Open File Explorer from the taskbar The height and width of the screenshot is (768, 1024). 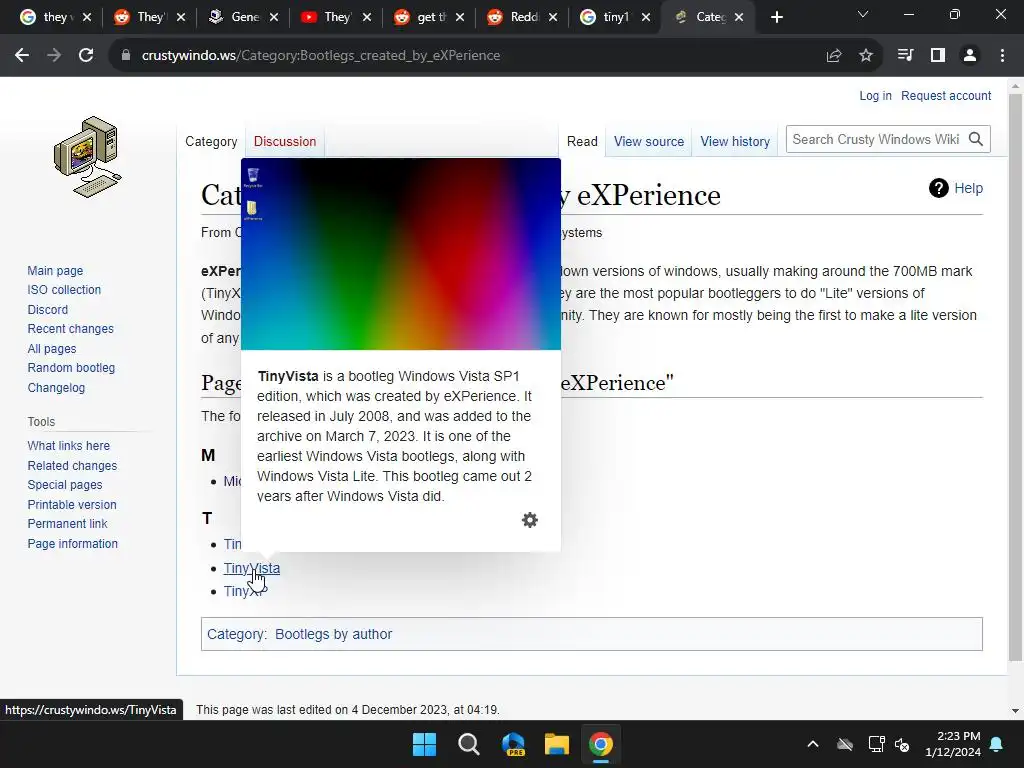557,744
